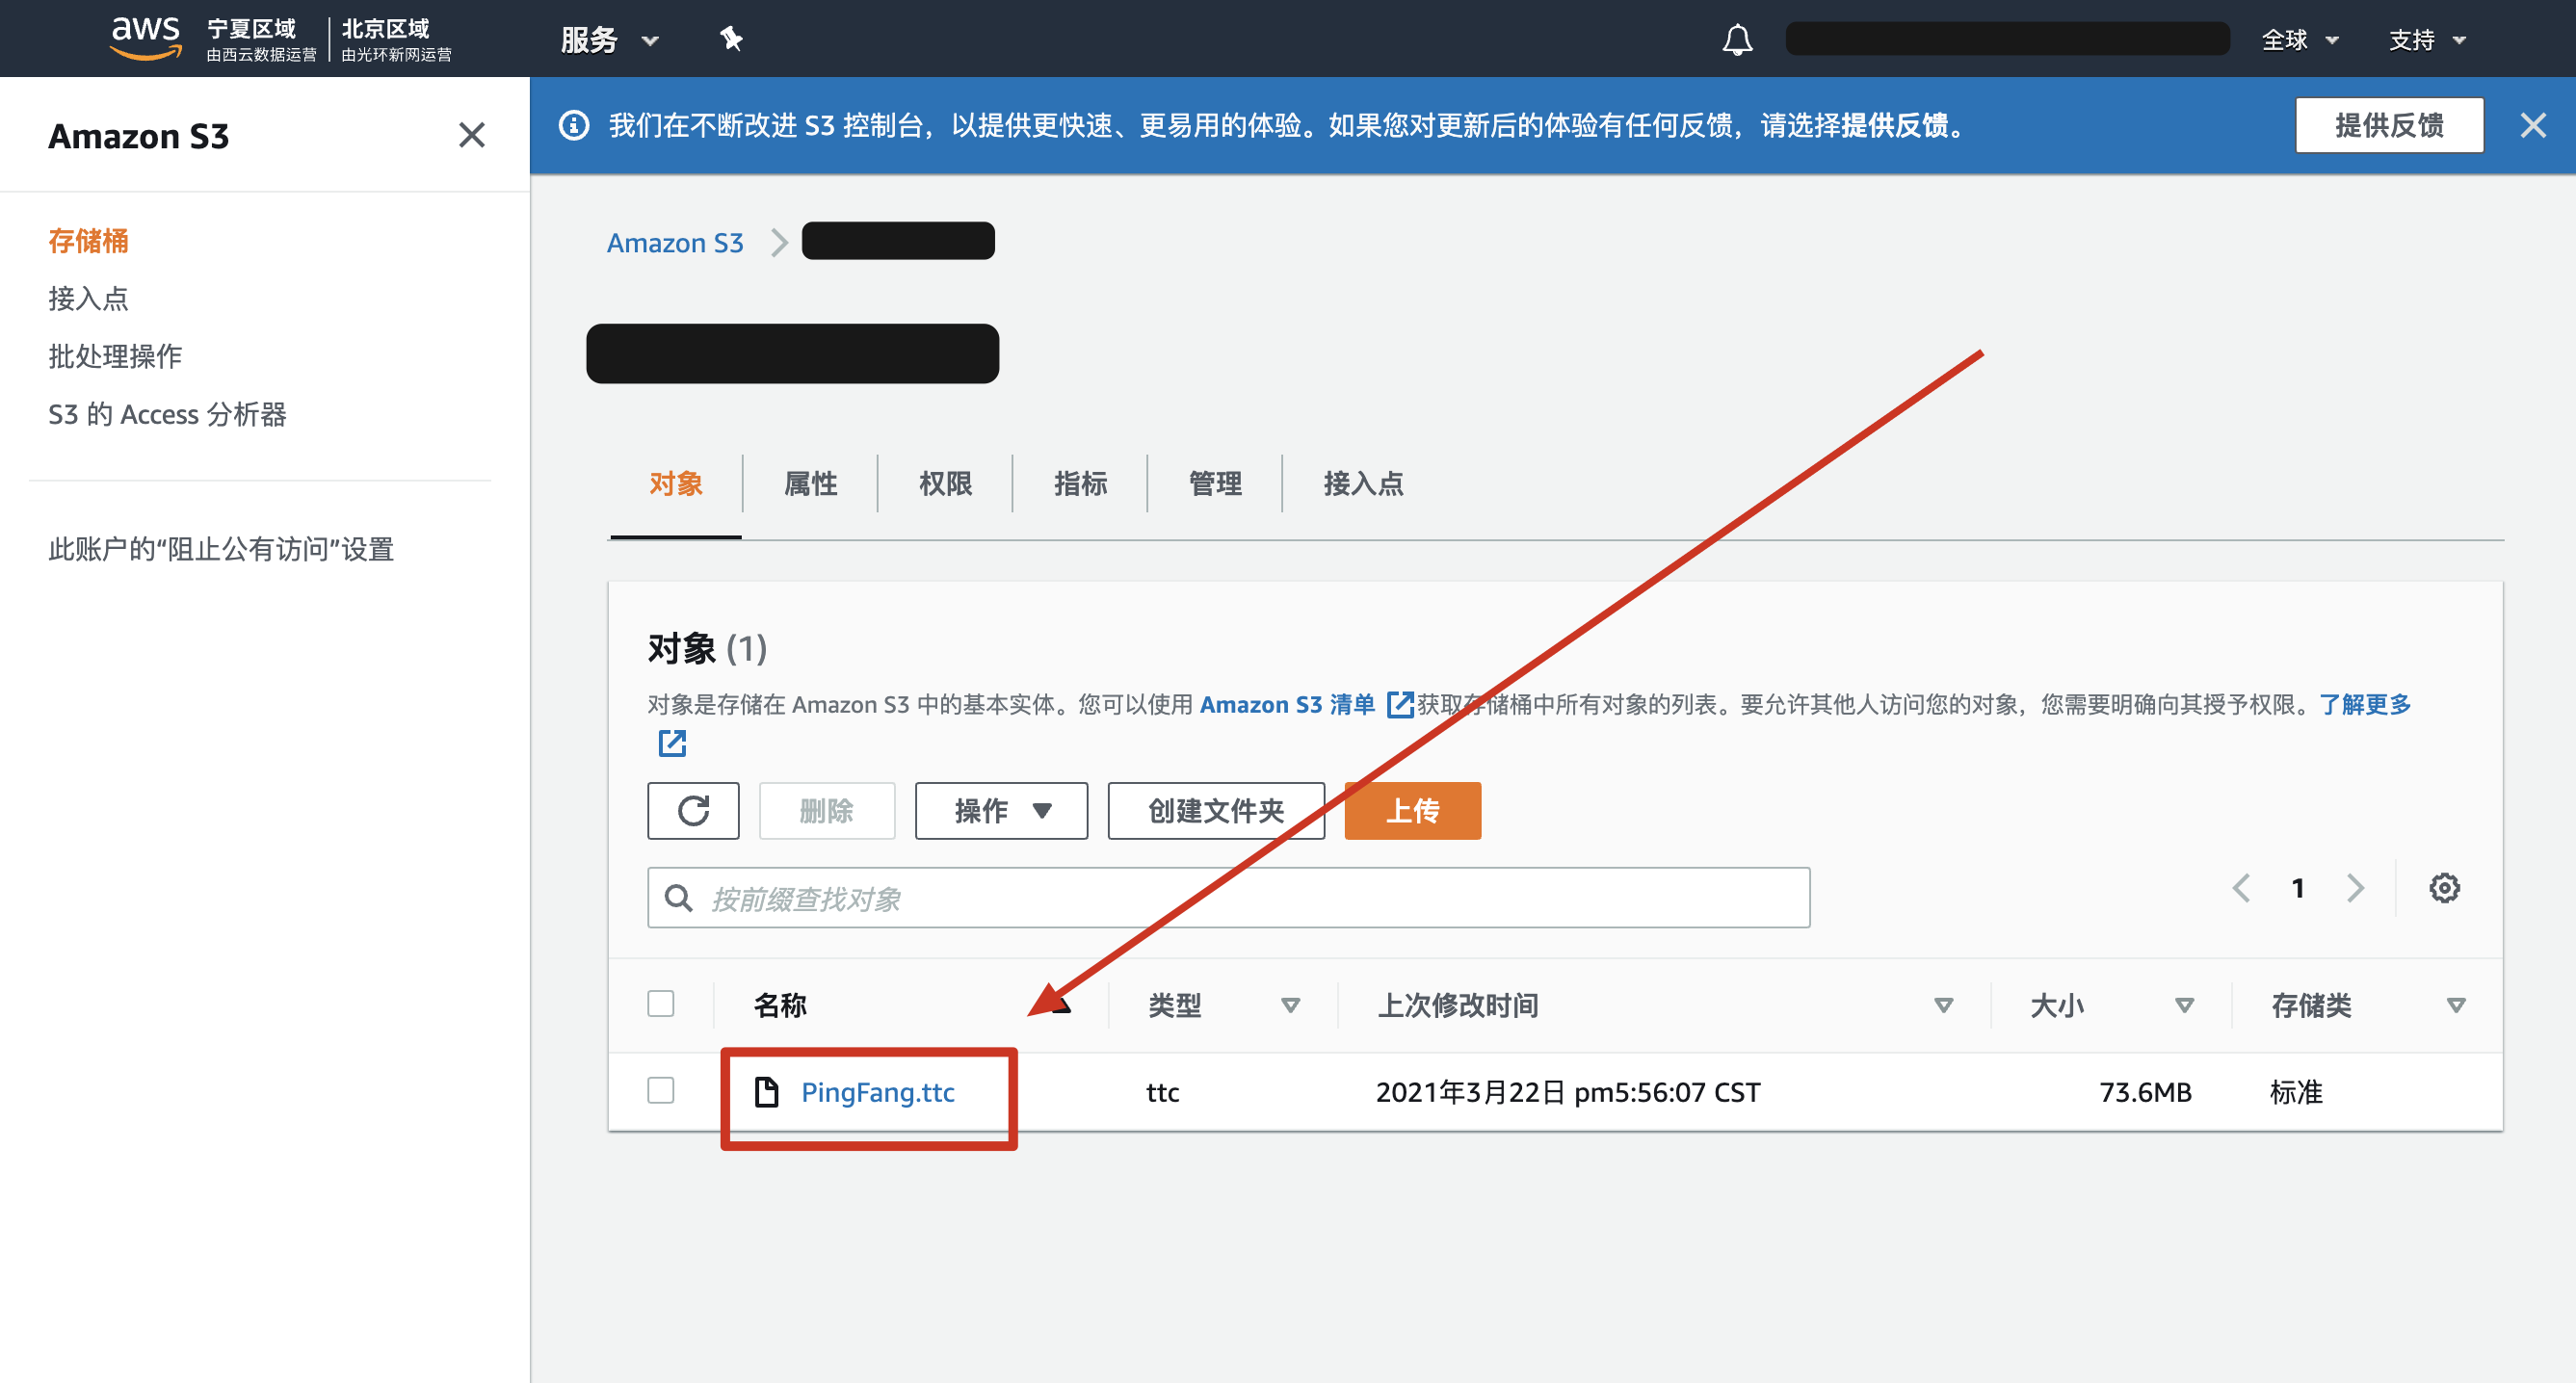Screen dimensions: 2576x1383
Task: Click the AWS logo
Action: coord(145,38)
